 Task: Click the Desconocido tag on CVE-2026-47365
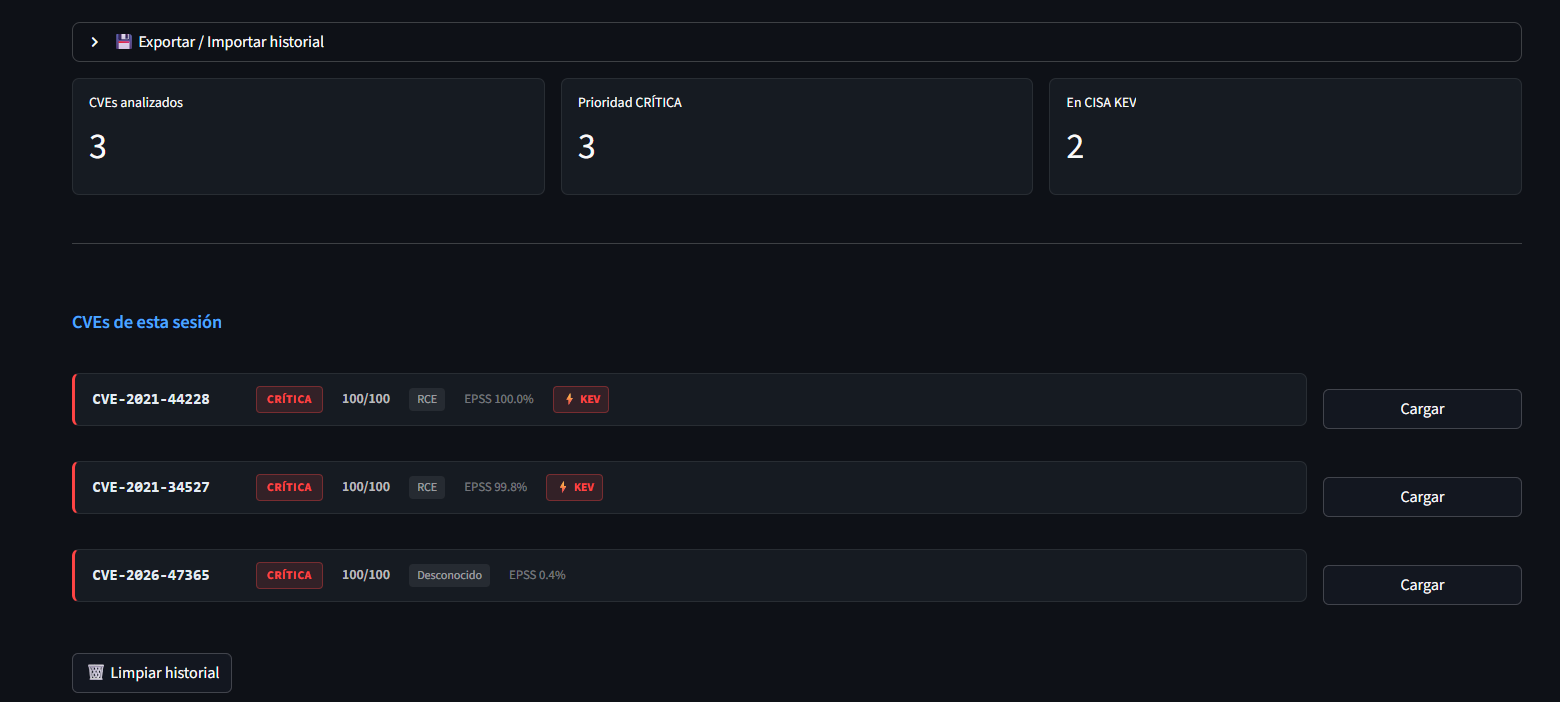point(449,575)
